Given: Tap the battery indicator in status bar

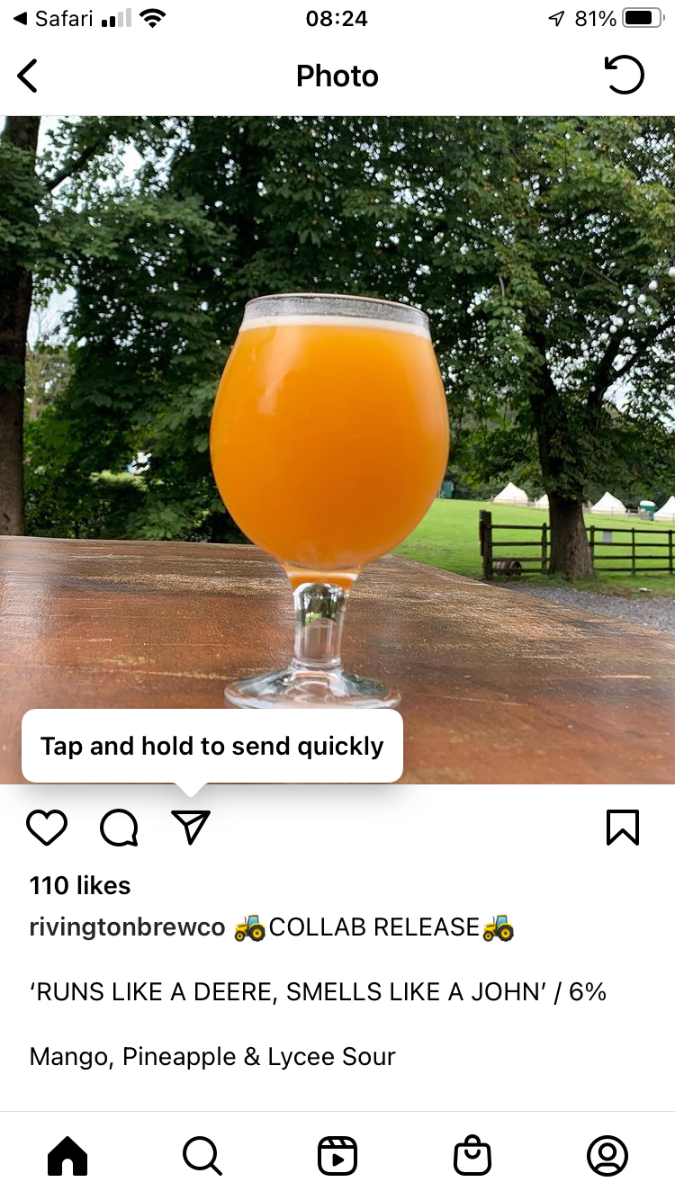Looking at the screenshot, I should click(x=643, y=18).
